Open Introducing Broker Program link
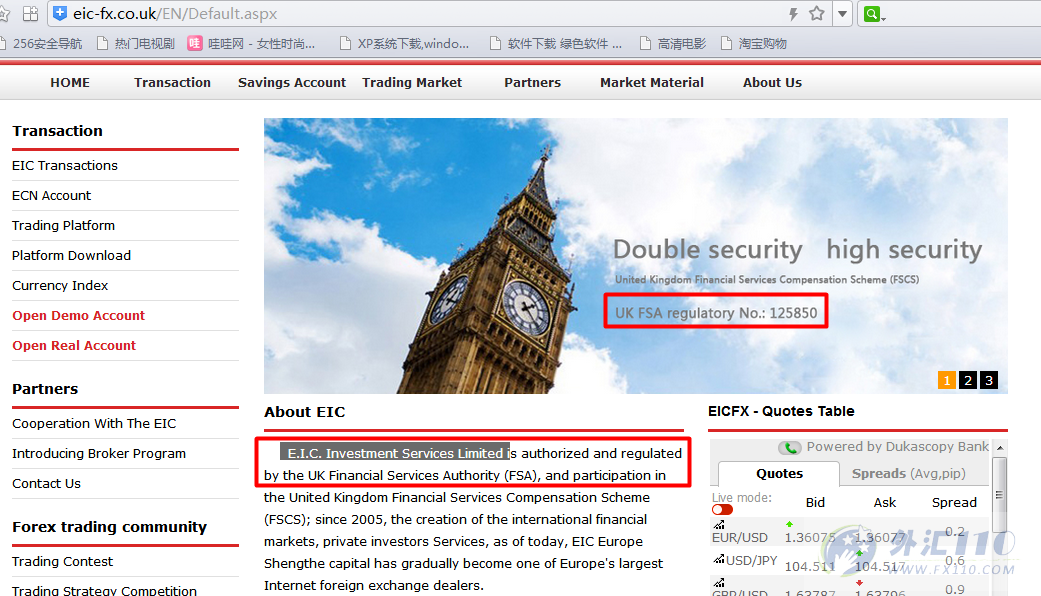1041x596 pixels. [x=99, y=454]
